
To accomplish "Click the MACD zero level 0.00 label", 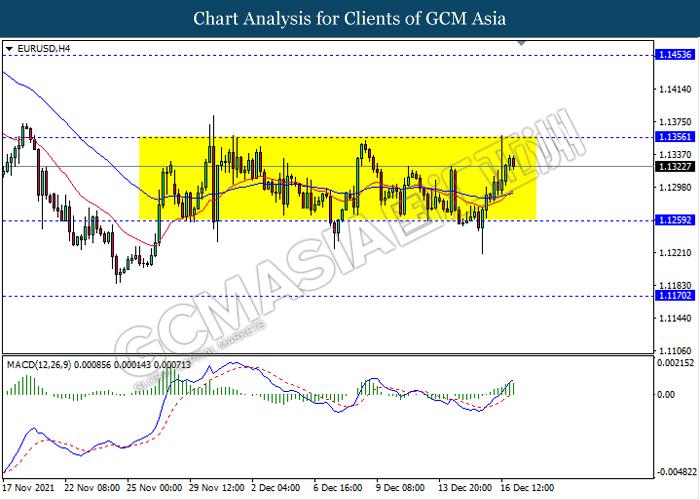I will [667, 395].
